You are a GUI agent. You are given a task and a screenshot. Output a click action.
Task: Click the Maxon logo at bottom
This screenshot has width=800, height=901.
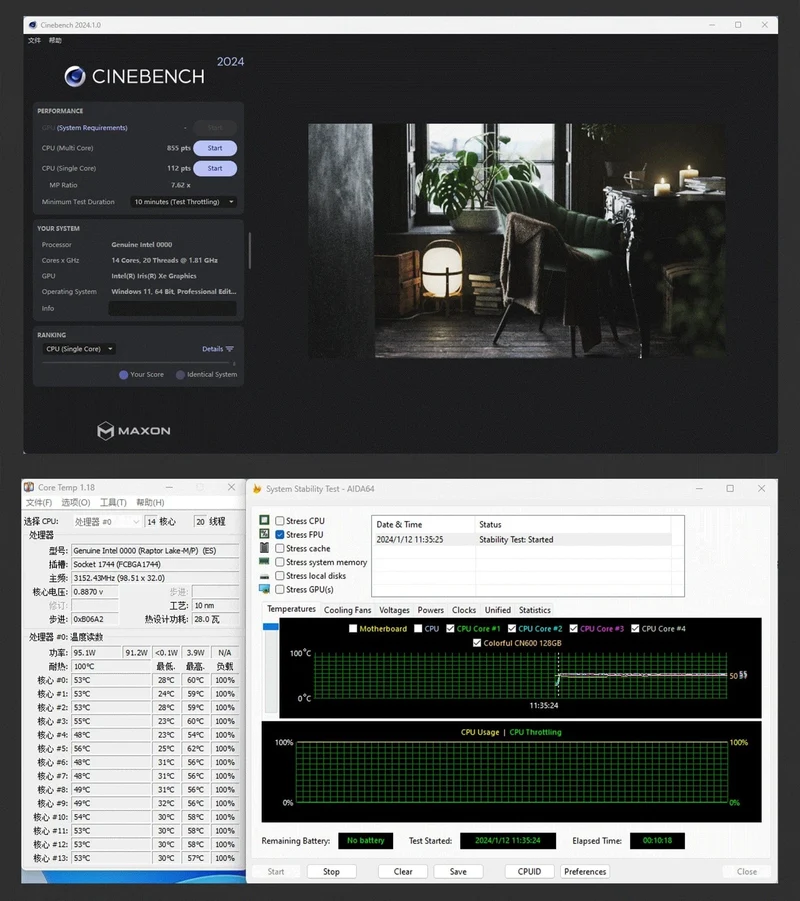point(134,430)
